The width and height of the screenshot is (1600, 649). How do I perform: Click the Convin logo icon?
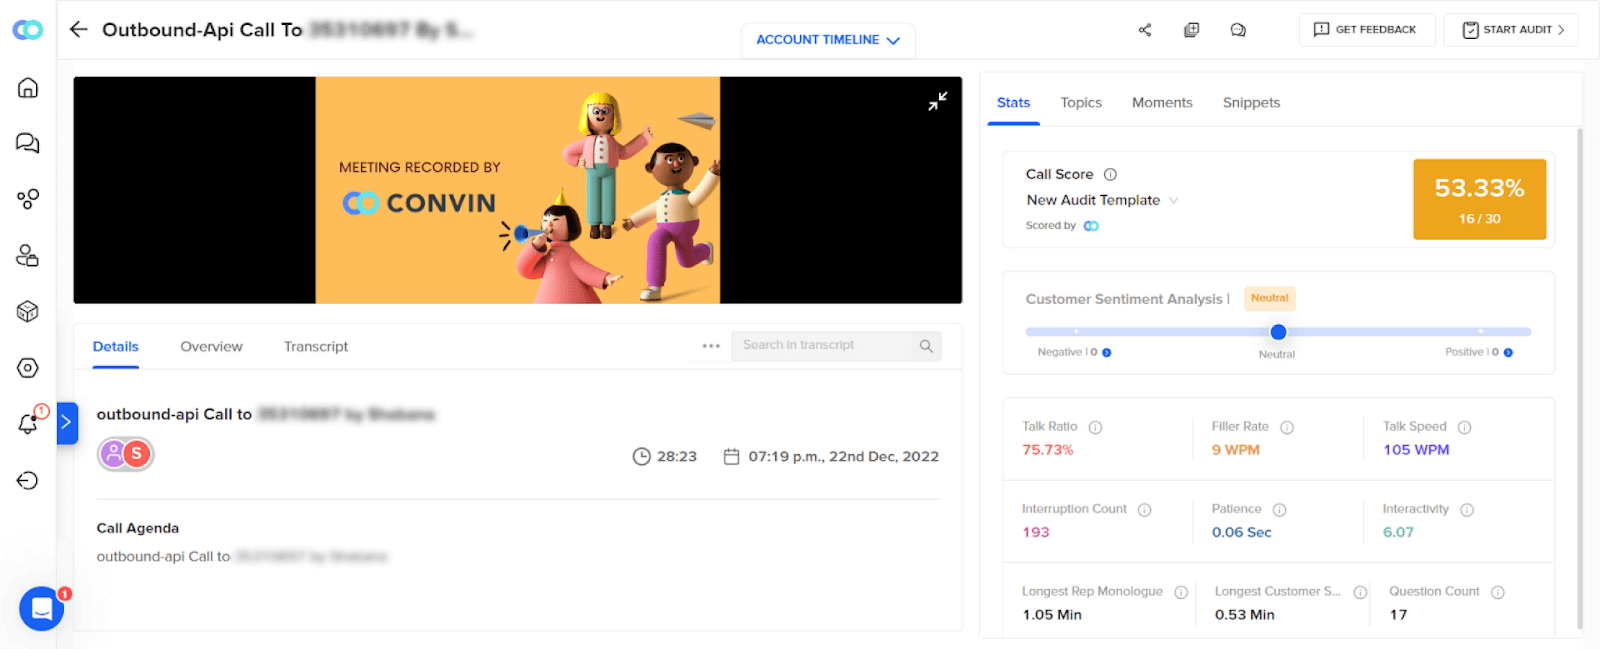[27, 30]
